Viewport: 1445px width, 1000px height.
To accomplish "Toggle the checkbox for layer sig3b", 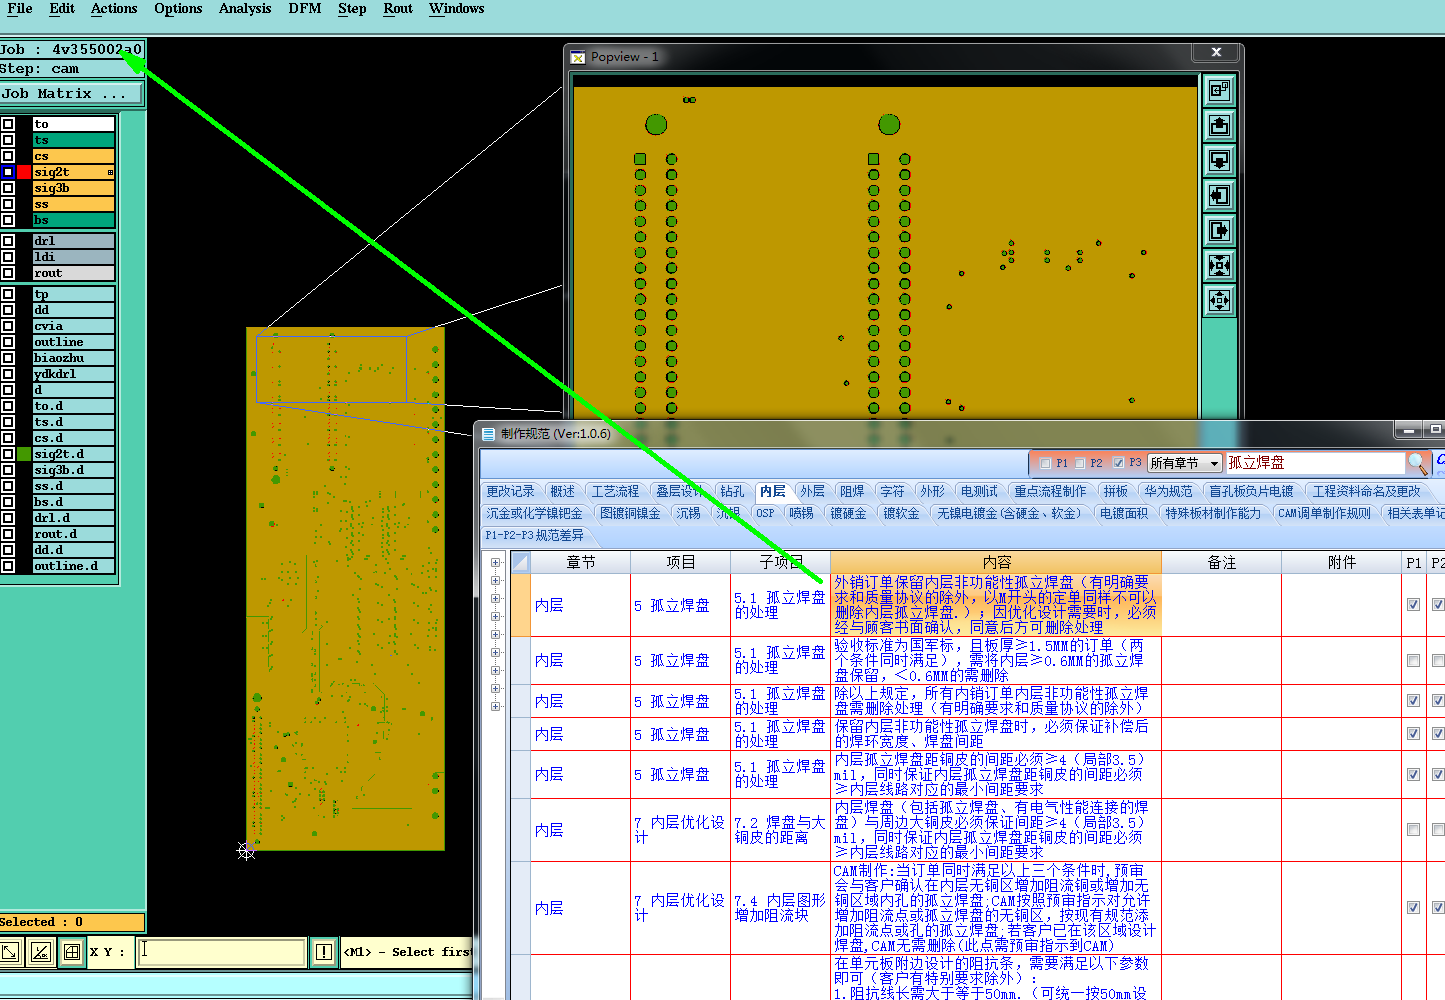I will (x=8, y=188).
